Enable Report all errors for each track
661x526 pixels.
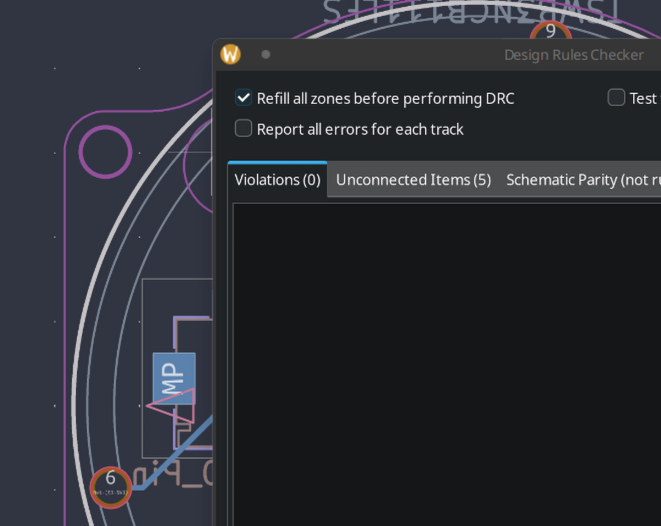coord(243,129)
